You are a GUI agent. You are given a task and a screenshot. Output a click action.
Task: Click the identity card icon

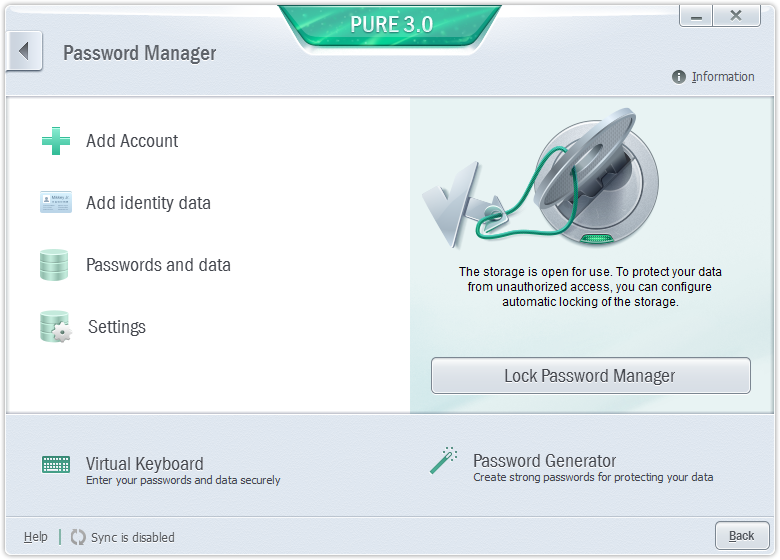click(56, 202)
